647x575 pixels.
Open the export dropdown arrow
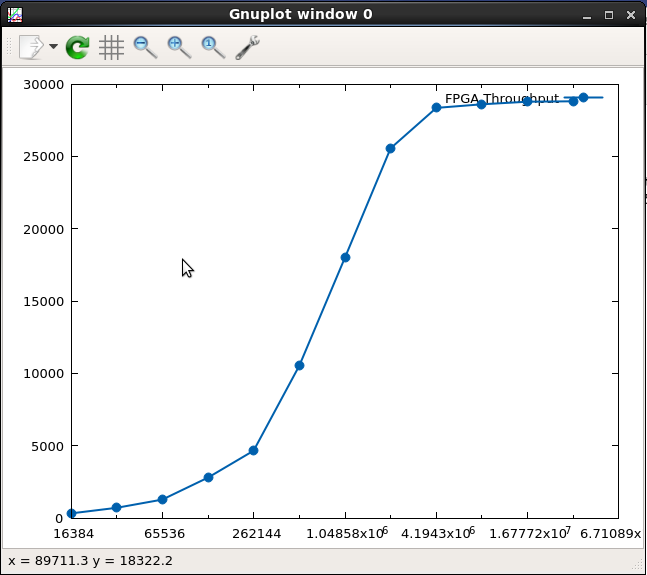[53, 47]
